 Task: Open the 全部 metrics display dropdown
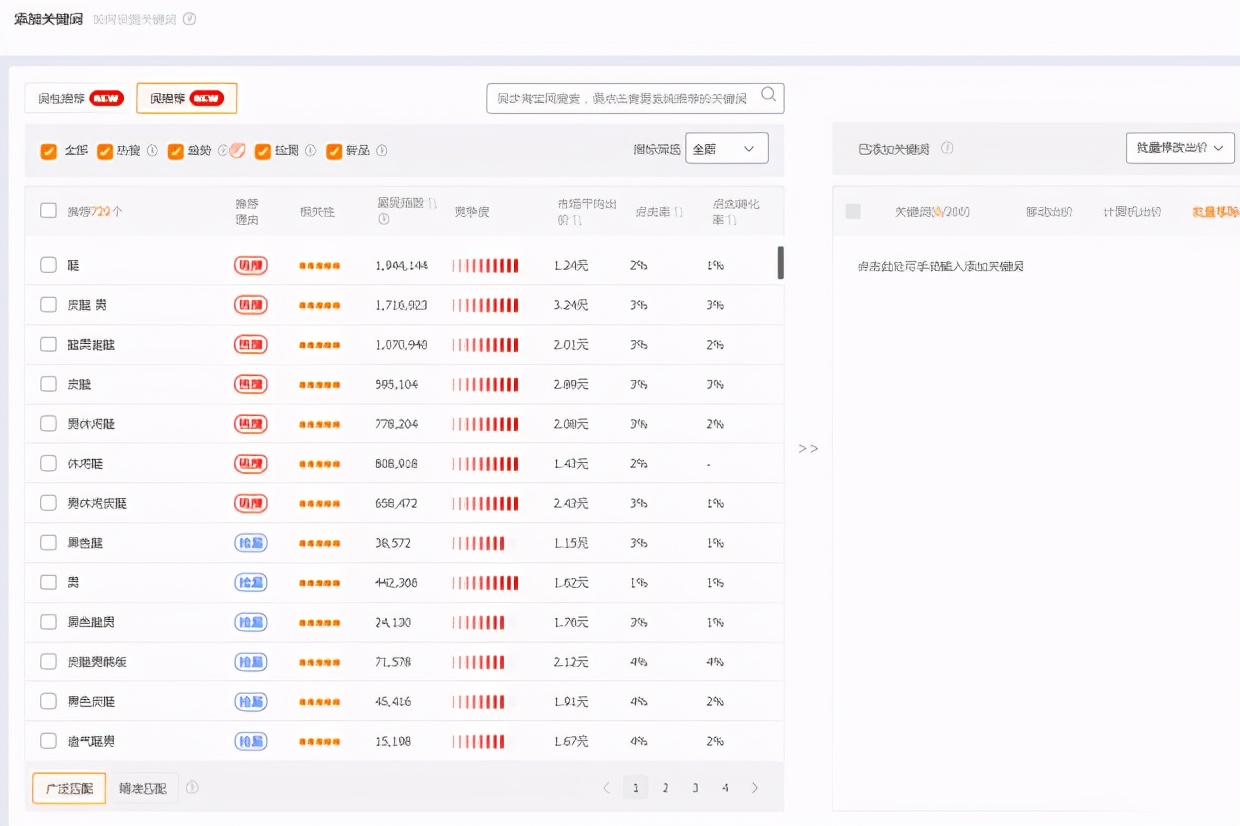pos(727,147)
